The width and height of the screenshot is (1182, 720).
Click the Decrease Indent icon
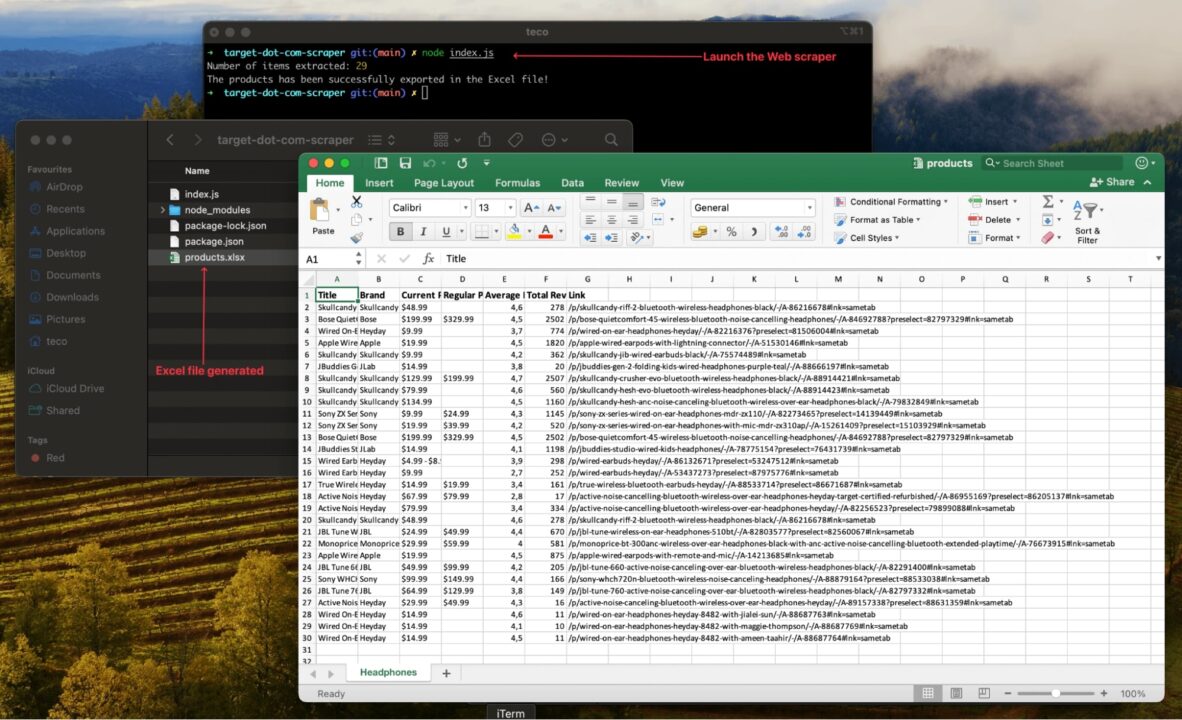[589, 237]
